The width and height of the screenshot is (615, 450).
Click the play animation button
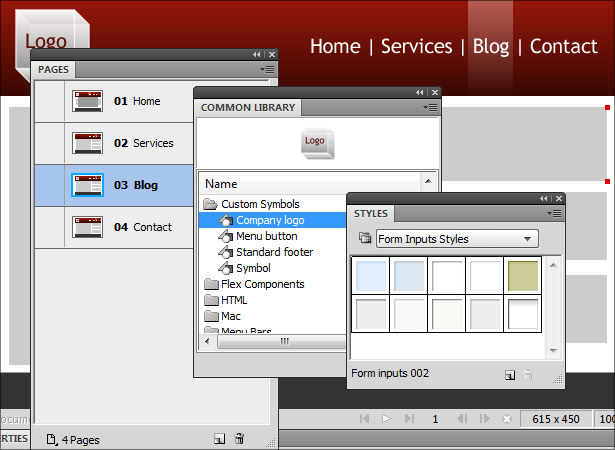[x=386, y=419]
